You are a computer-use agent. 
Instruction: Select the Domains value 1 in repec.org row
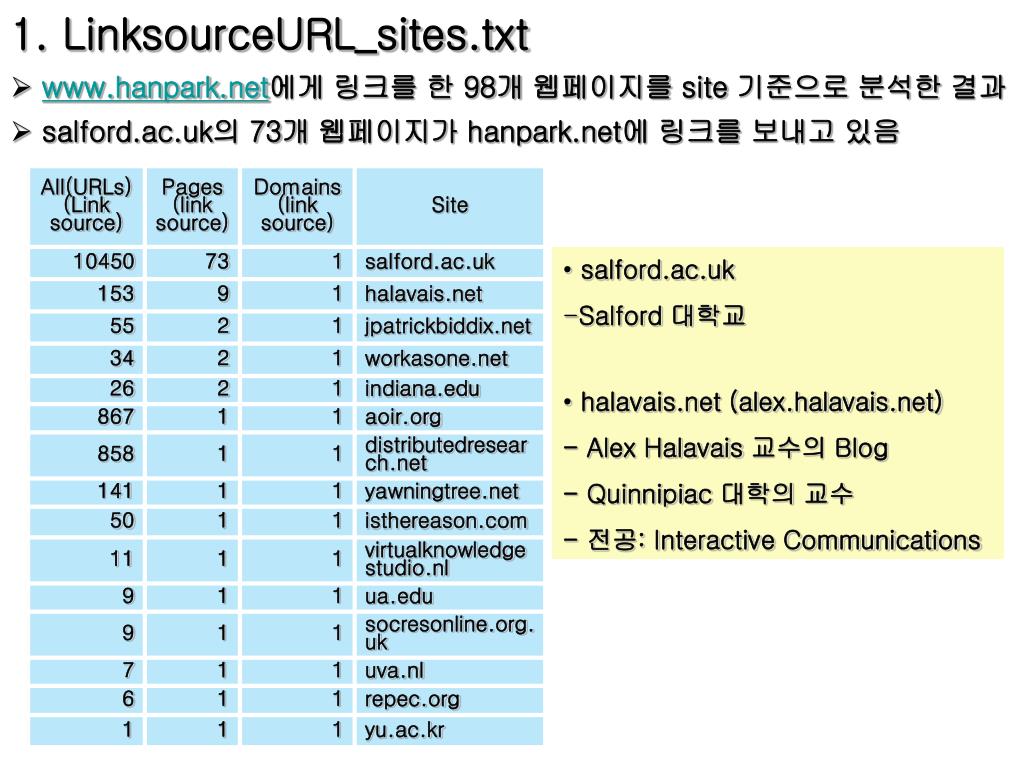click(337, 699)
